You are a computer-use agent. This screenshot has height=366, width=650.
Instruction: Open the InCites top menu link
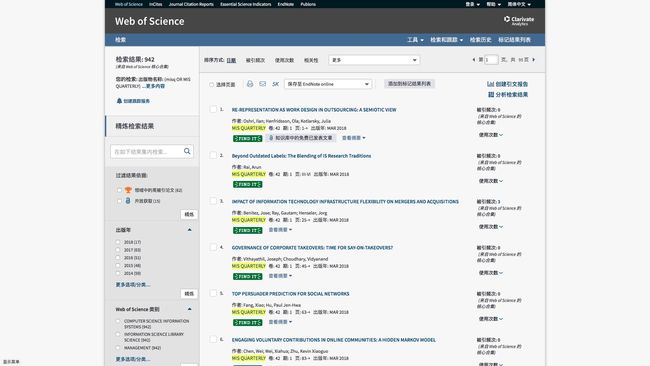tap(155, 4)
